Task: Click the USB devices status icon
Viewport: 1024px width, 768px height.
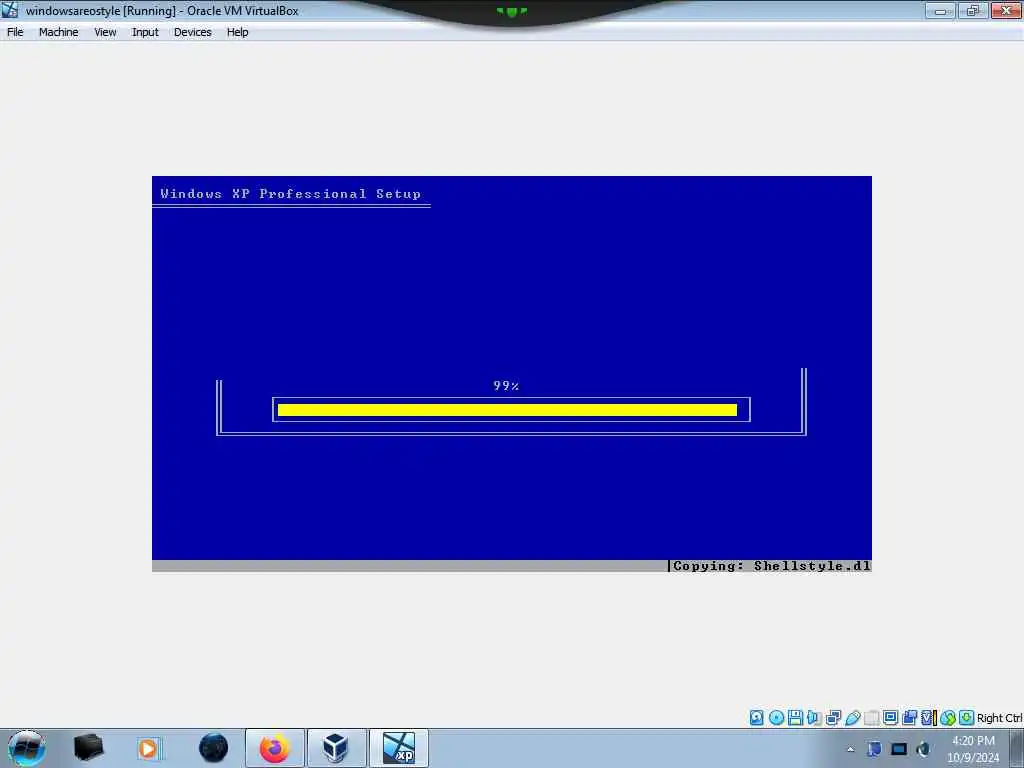Action: (853, 718)
